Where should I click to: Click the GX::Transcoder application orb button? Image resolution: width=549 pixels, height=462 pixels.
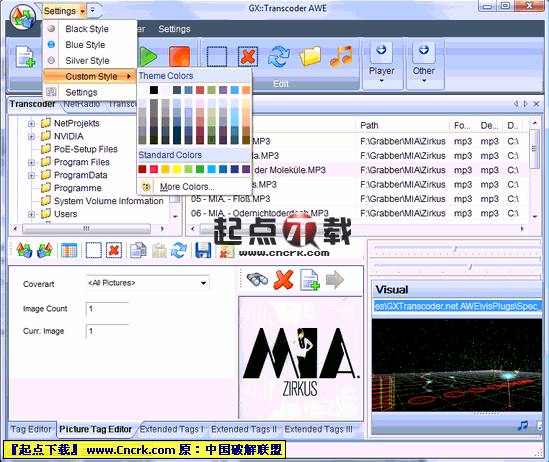click(23, 16)
